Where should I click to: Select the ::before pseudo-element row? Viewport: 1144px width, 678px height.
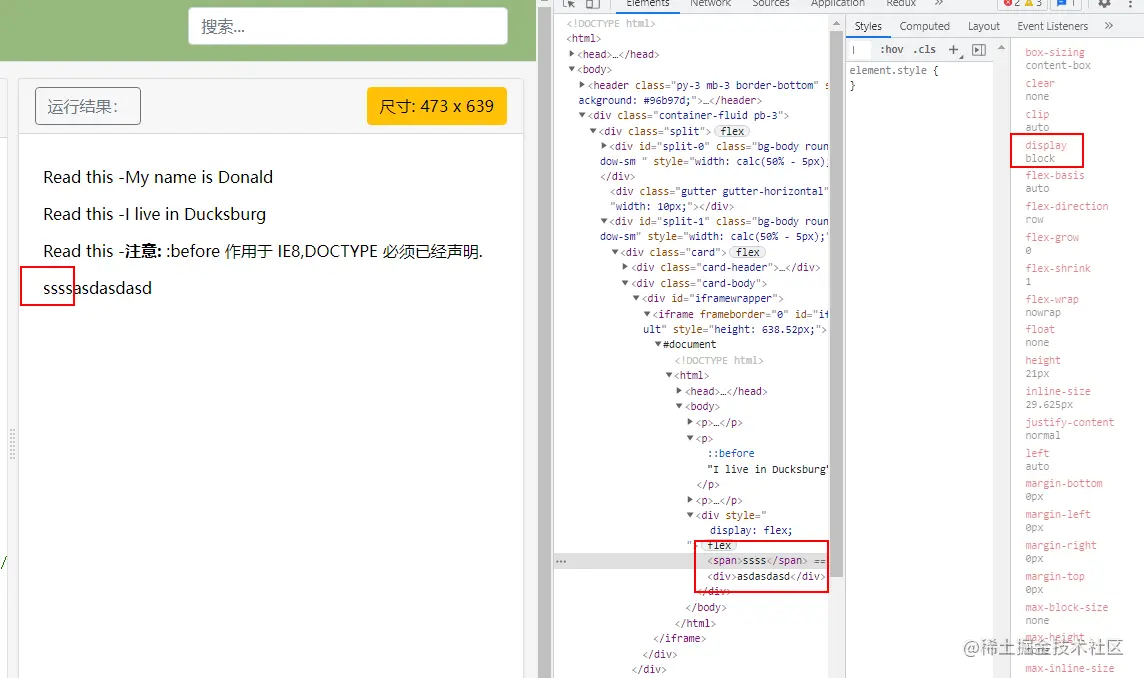(x=730, y=453)
